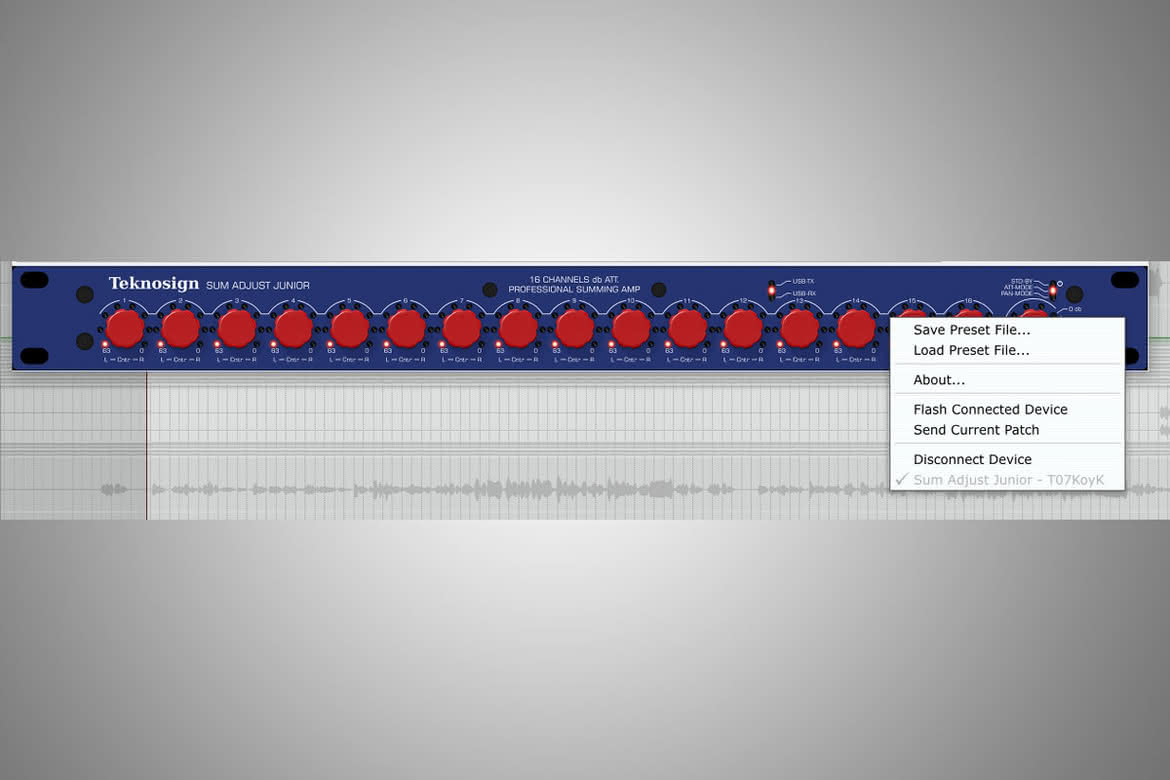The height and width of the screenshot is (780, 1170).
Task: Open the About... menu entry
Action: click(1007, 380)
